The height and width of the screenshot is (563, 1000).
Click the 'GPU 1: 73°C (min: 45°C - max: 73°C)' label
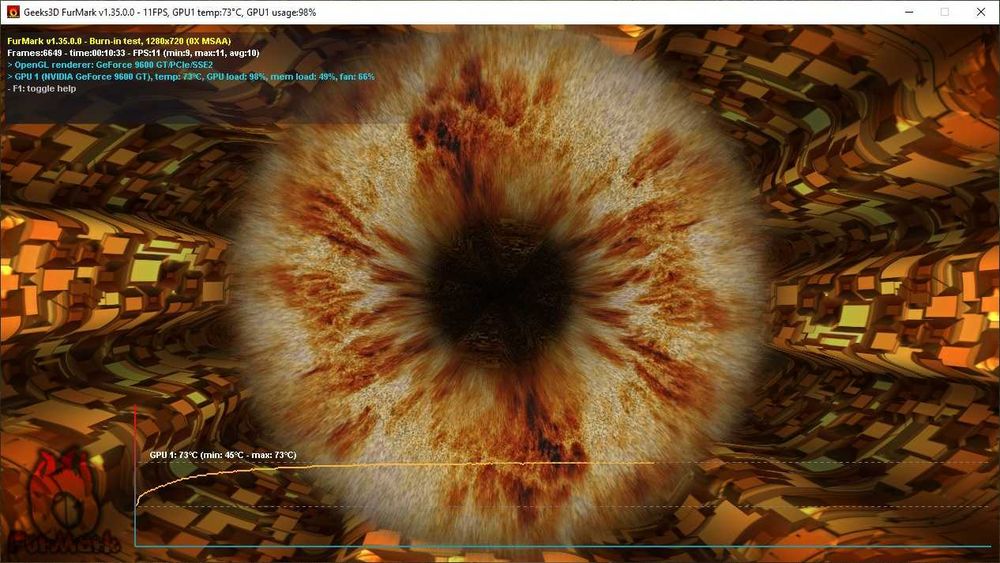[223, 455]
